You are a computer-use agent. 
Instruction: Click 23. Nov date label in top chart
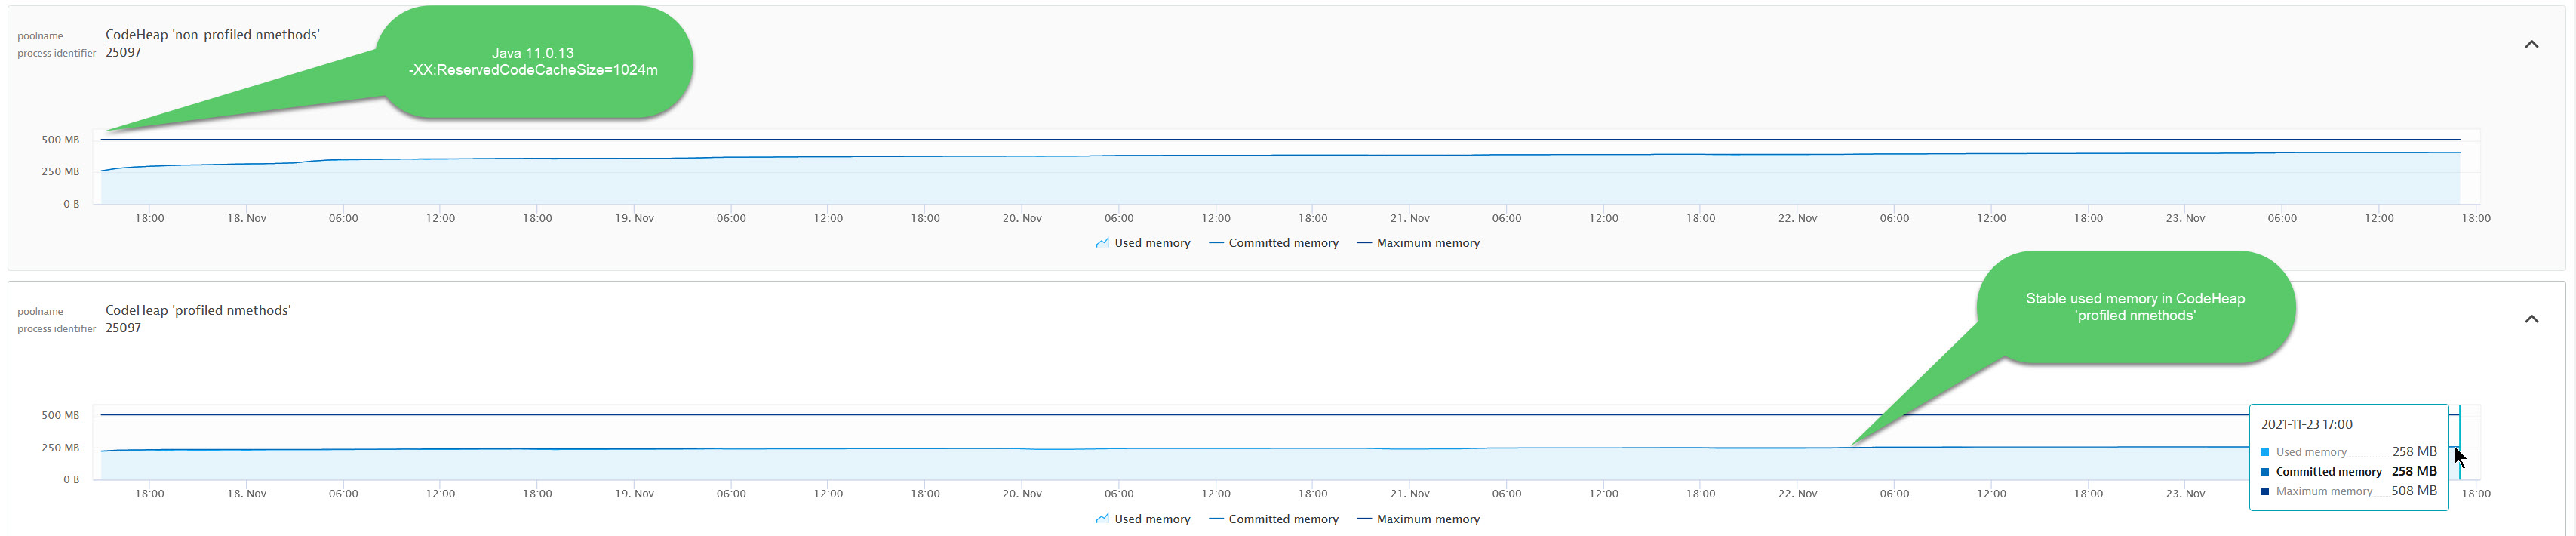[2185, 218]
